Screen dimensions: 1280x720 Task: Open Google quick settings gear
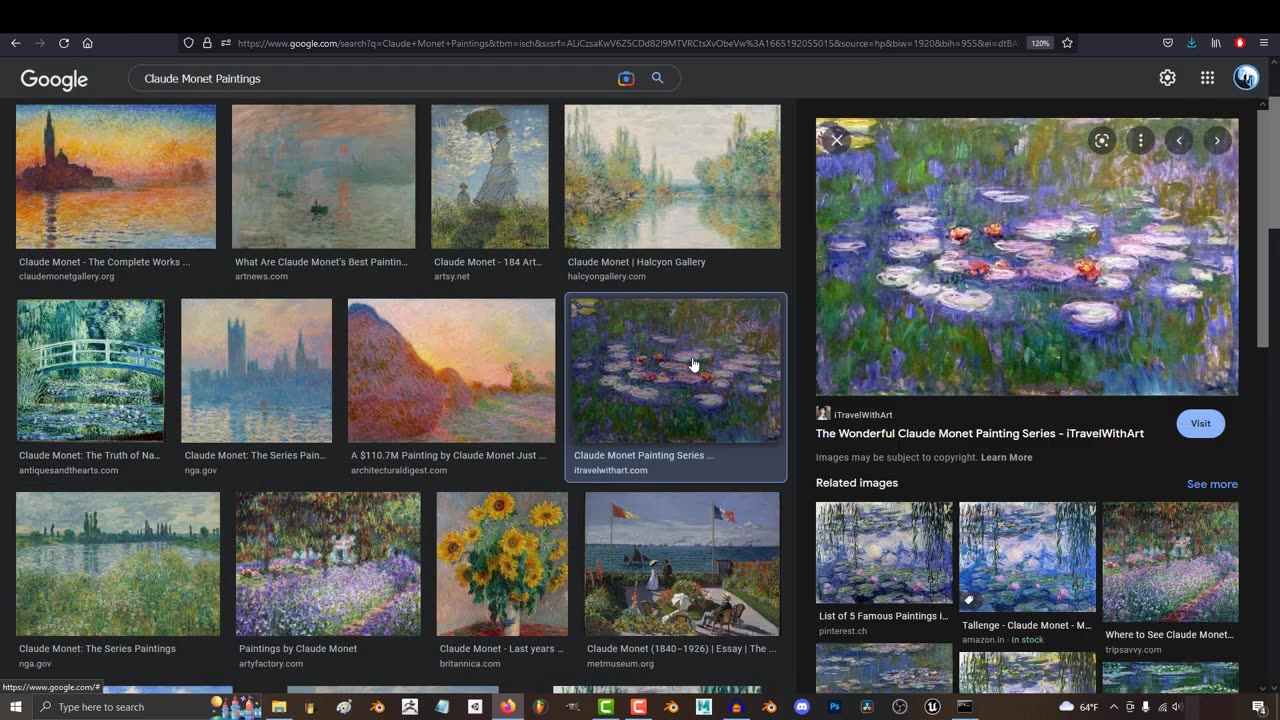[x=1167, y=78]
